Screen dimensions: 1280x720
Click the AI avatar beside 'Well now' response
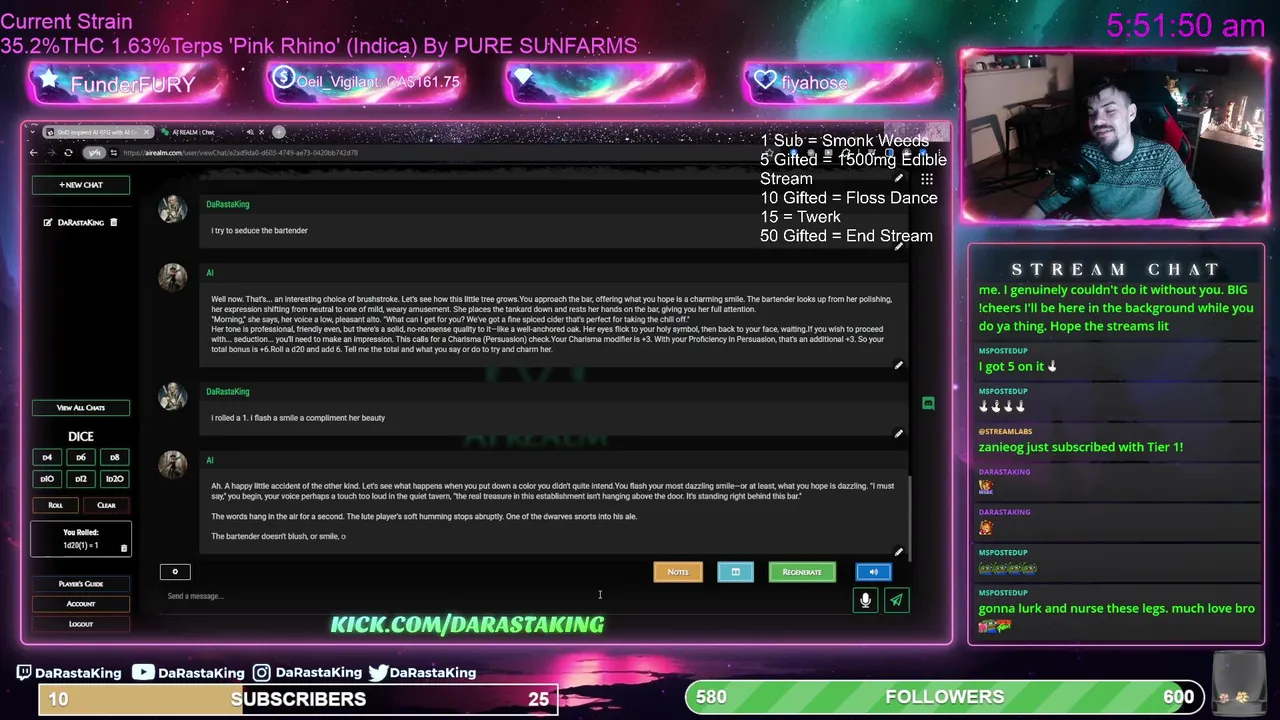pos(172,277)
